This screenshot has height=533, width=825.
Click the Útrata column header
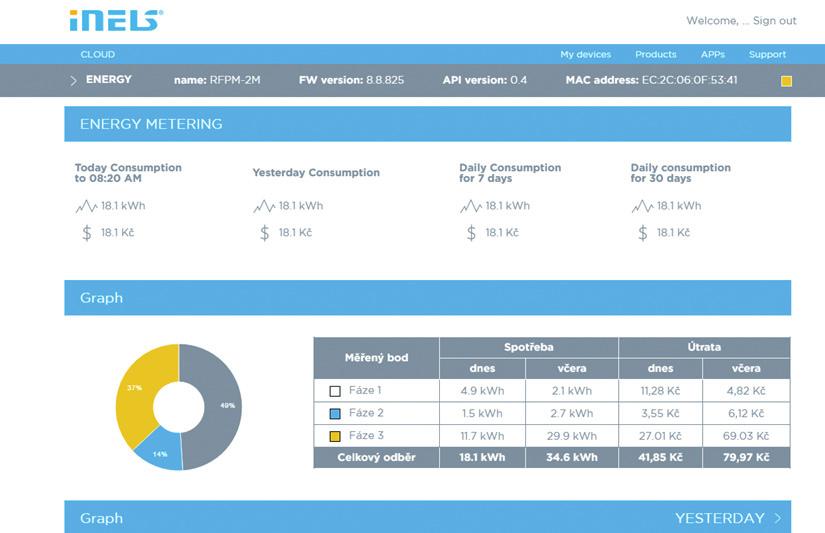(x=704, y=347)
